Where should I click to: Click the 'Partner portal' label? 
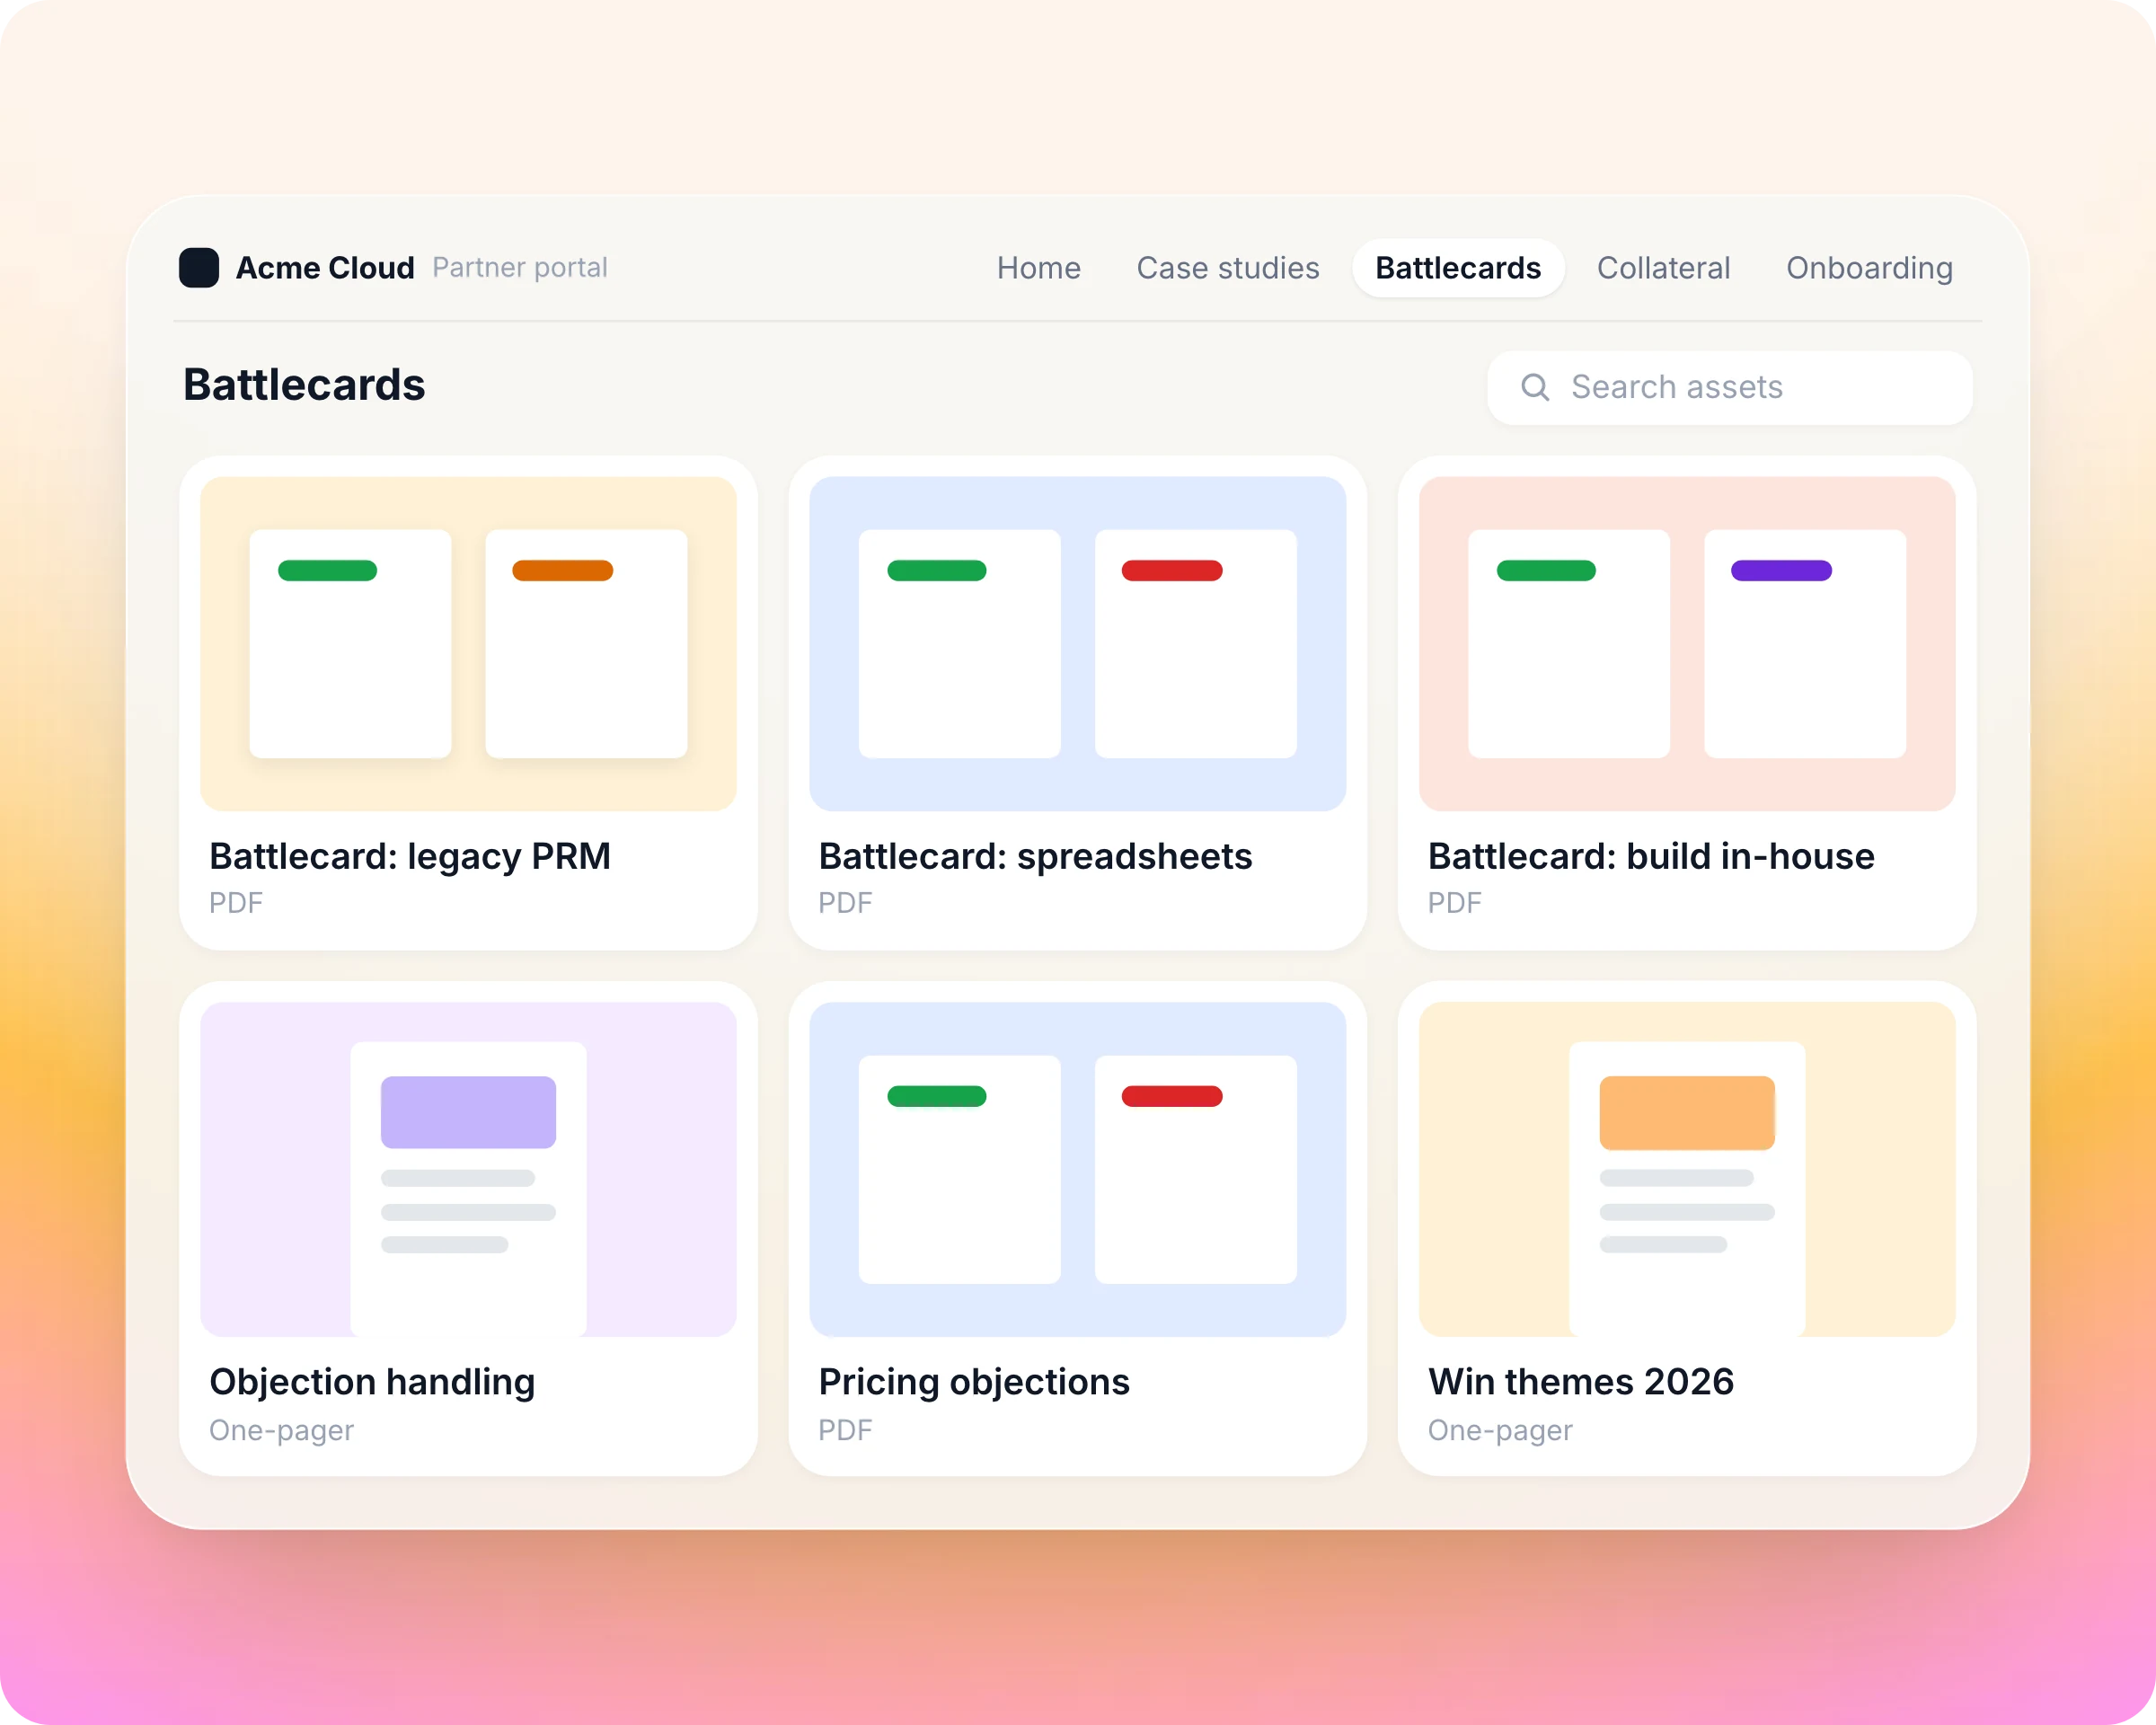(x=520, y=268)
